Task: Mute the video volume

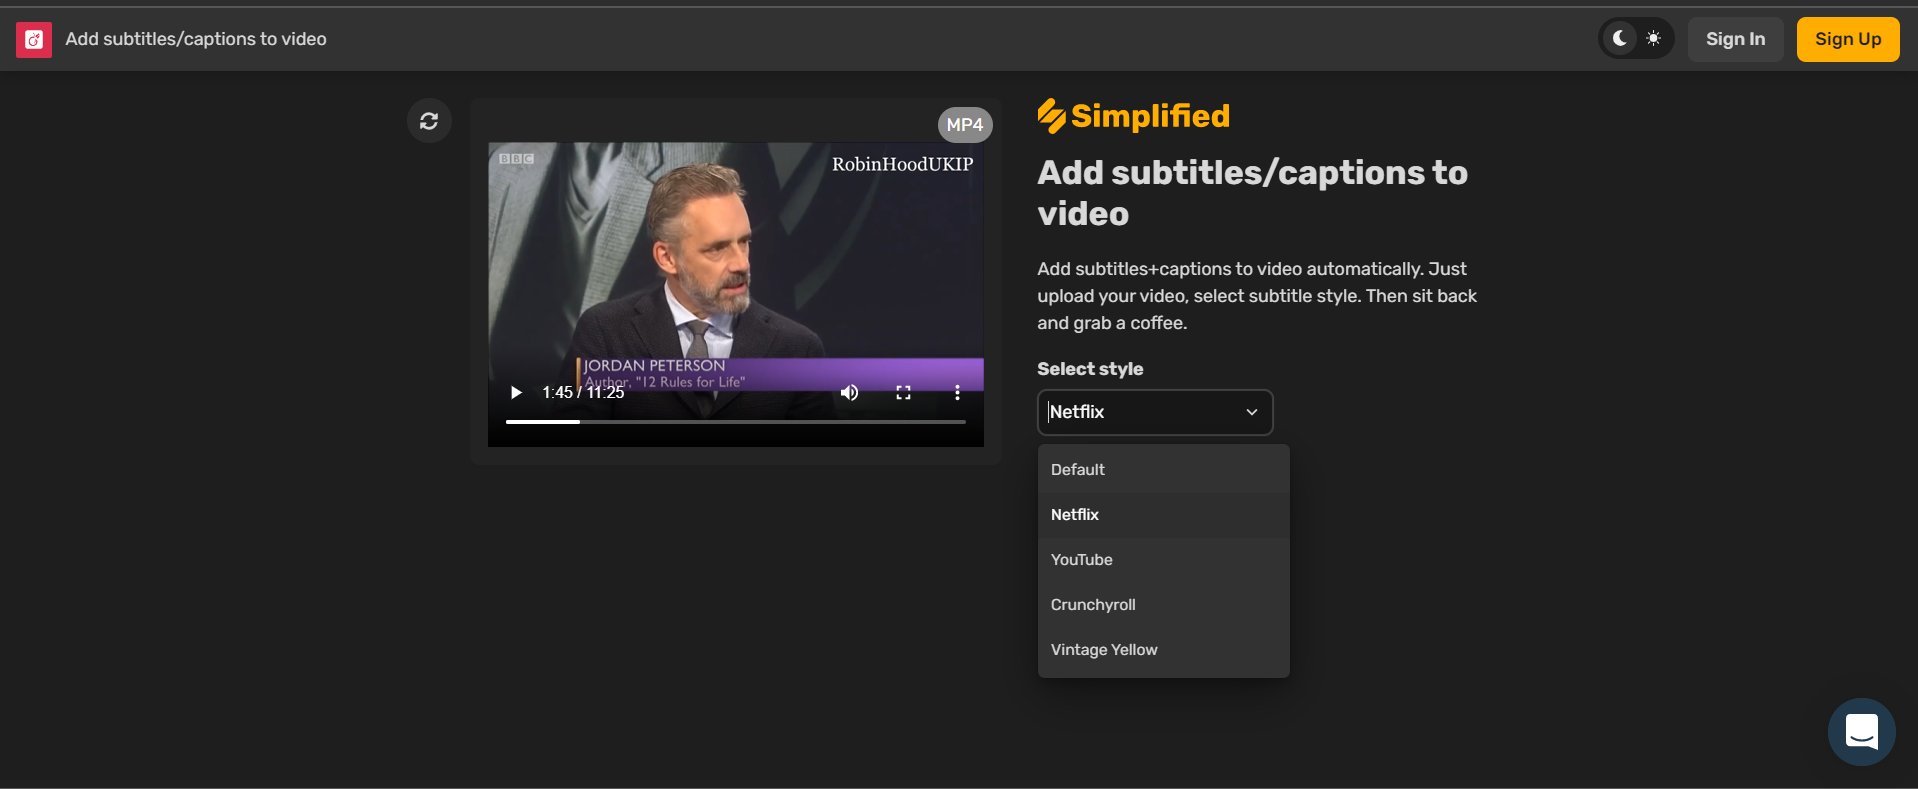Action: pyautogui.click(x=849, y=392)
